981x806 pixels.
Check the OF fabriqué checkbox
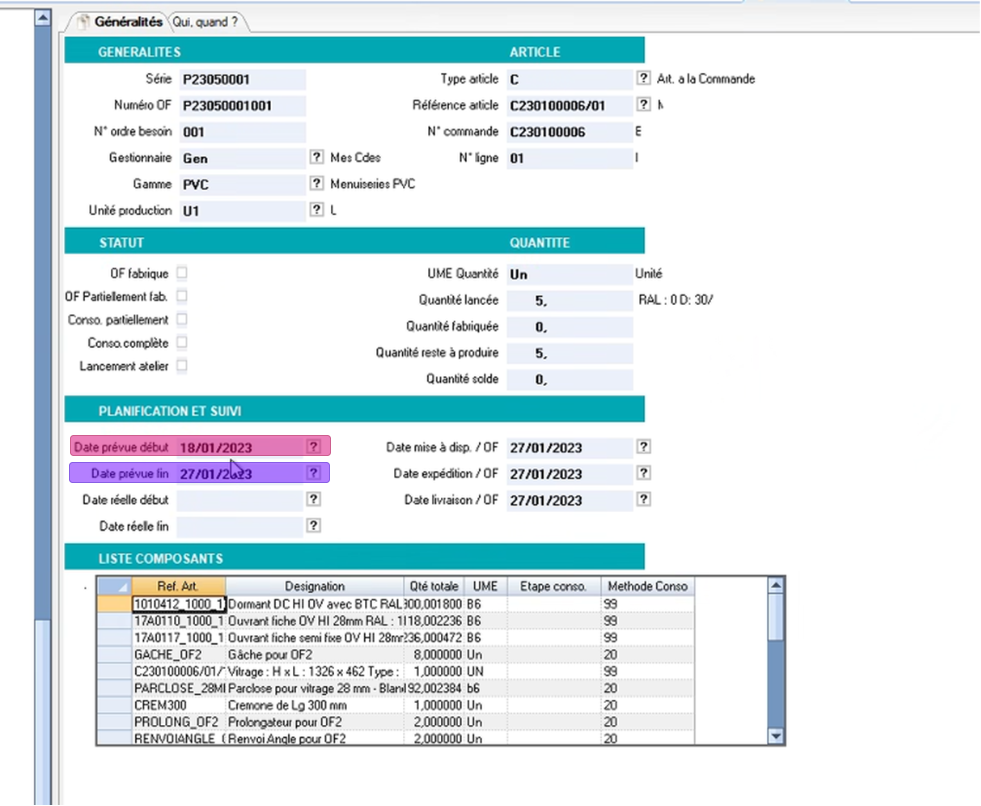(x=182, y=273)
